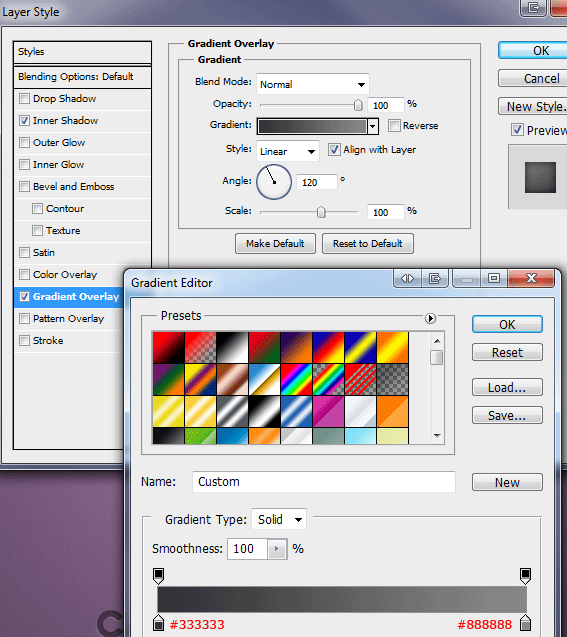
Task: Enable Bevel and Emboss checkbox
Action: pyautogui.click(x=24, y=186)
